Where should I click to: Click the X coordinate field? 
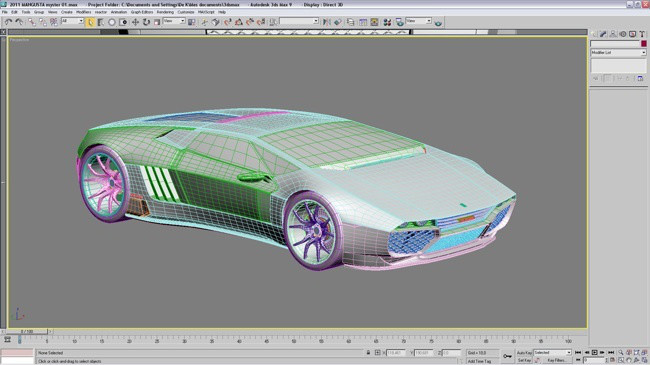point(396,353)
